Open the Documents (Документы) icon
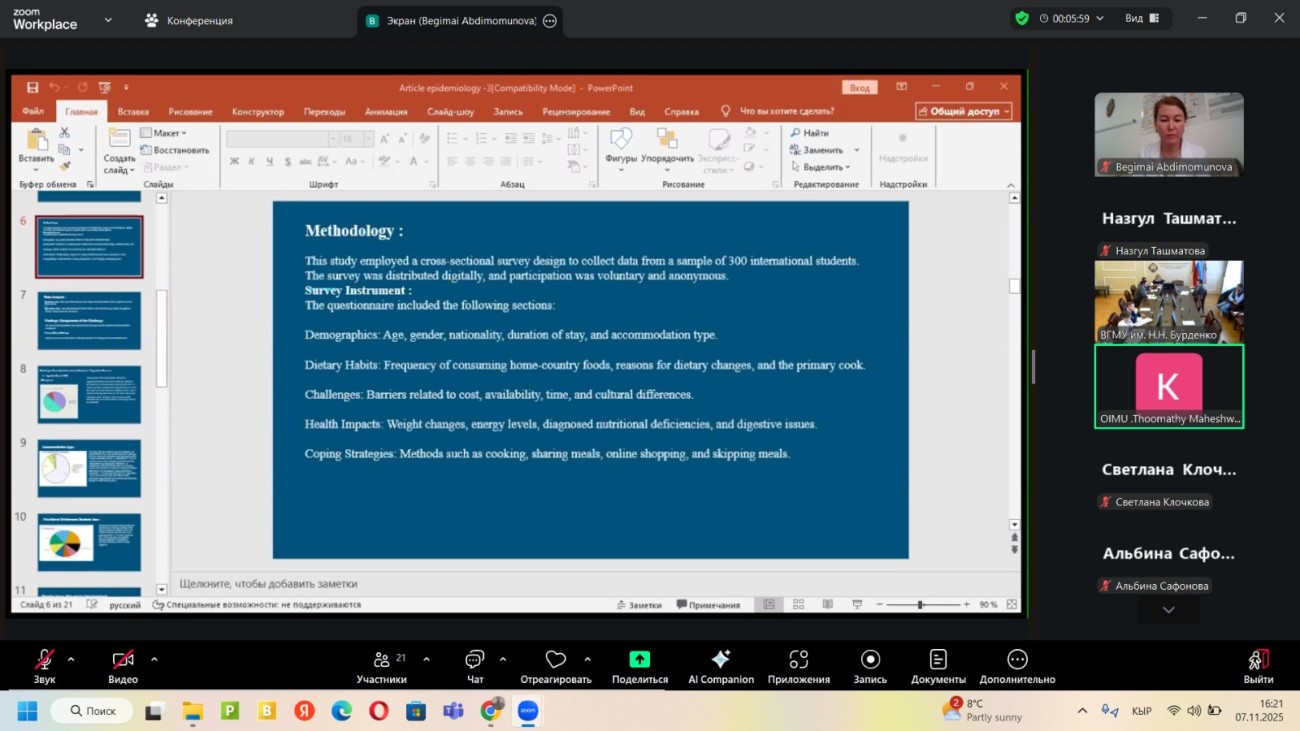Image resolution: width=1300 pixels, height=731 pixels. (938, 660)
